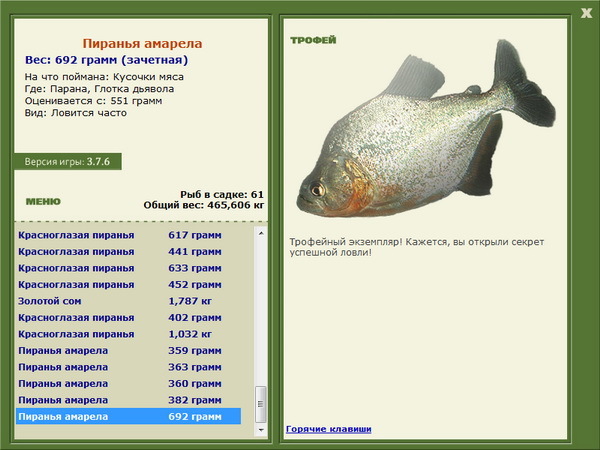The image size is (600, 450).
Task: Click На что поймана: Кусочки мяса line
Action: tap(104, 77)
